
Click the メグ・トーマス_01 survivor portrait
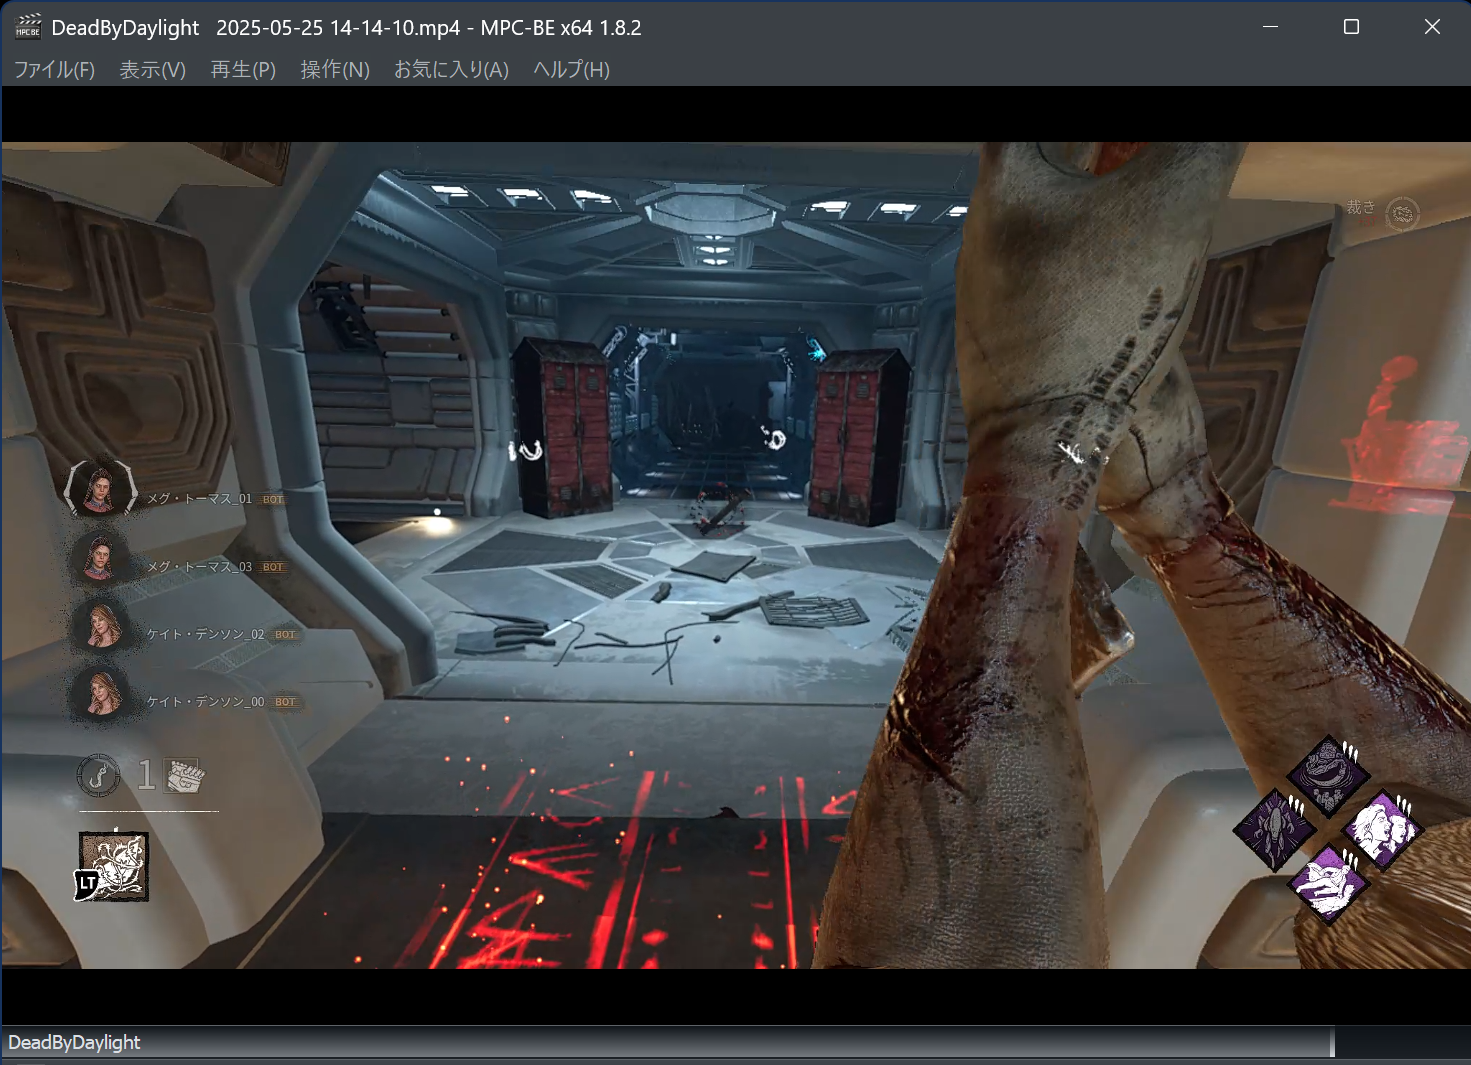(99, 488)
